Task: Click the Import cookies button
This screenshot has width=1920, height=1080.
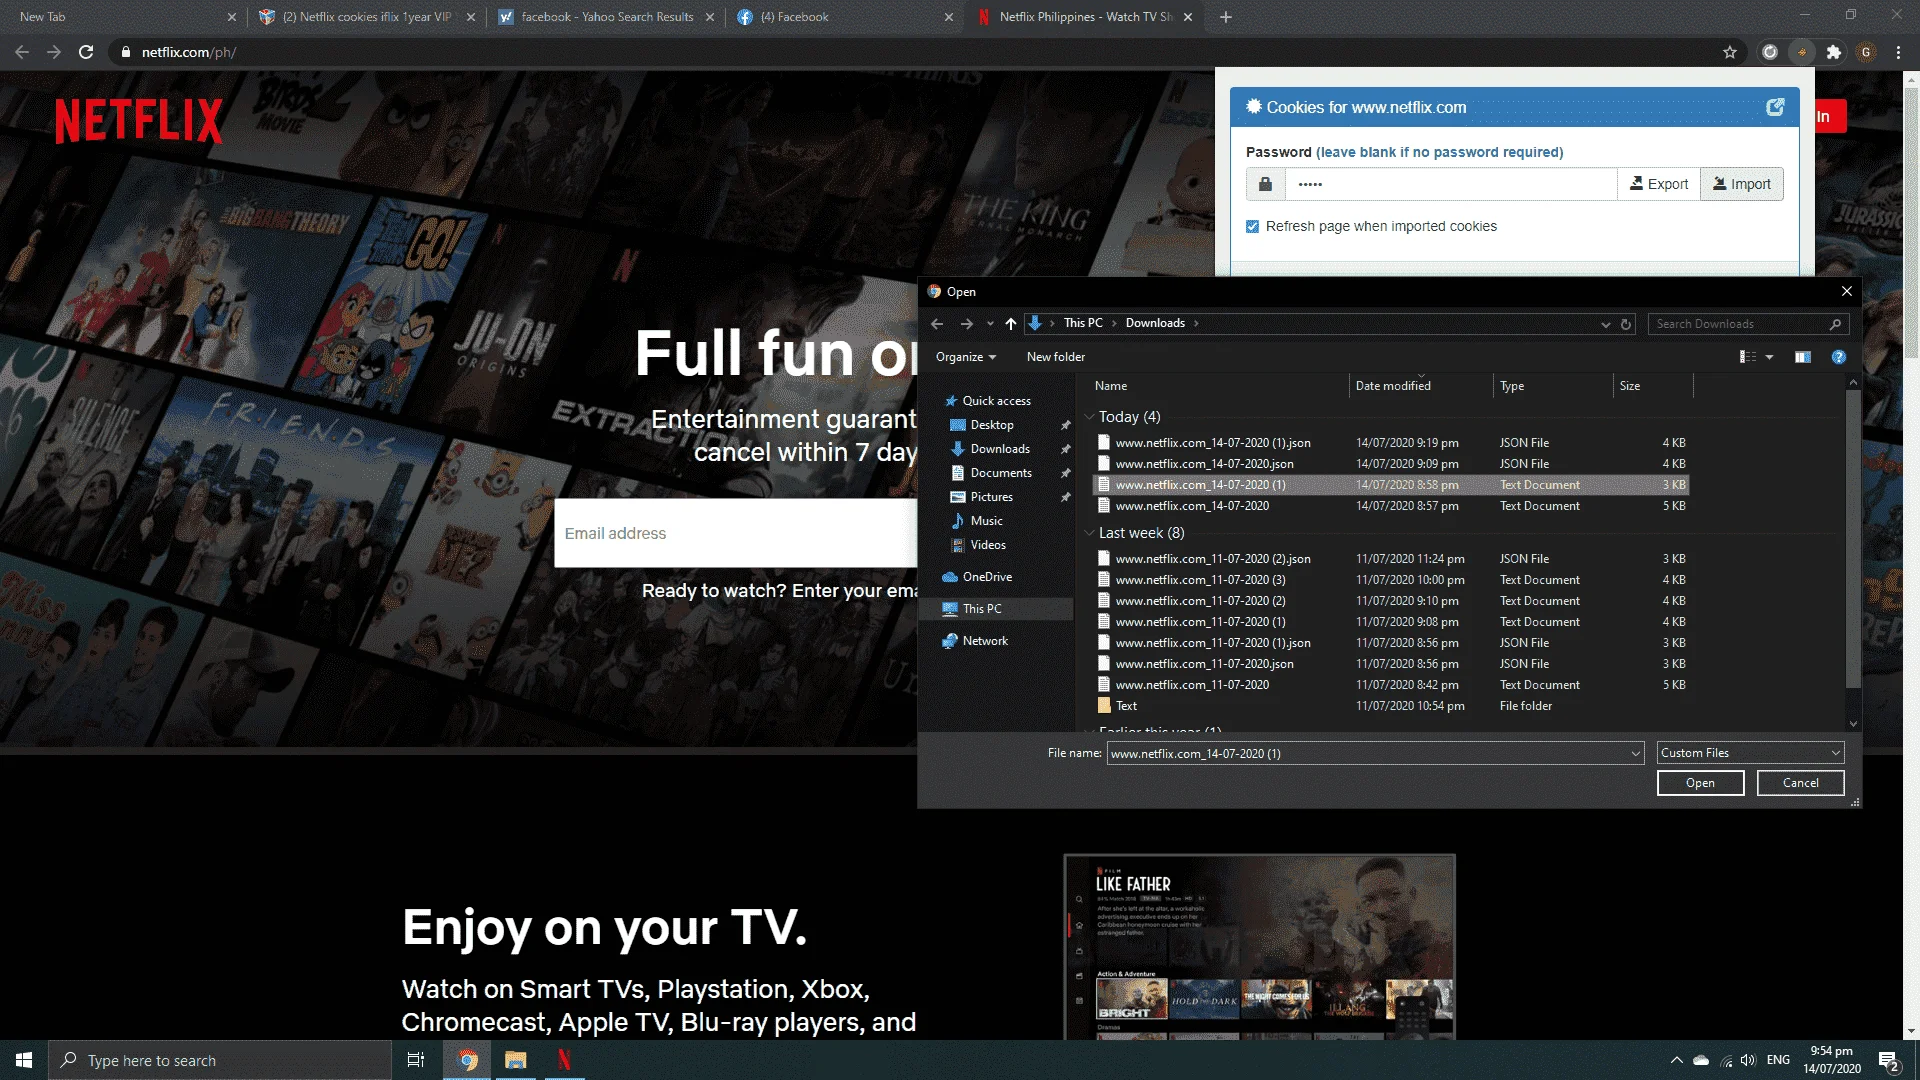Action: [x=1741, y=184]
